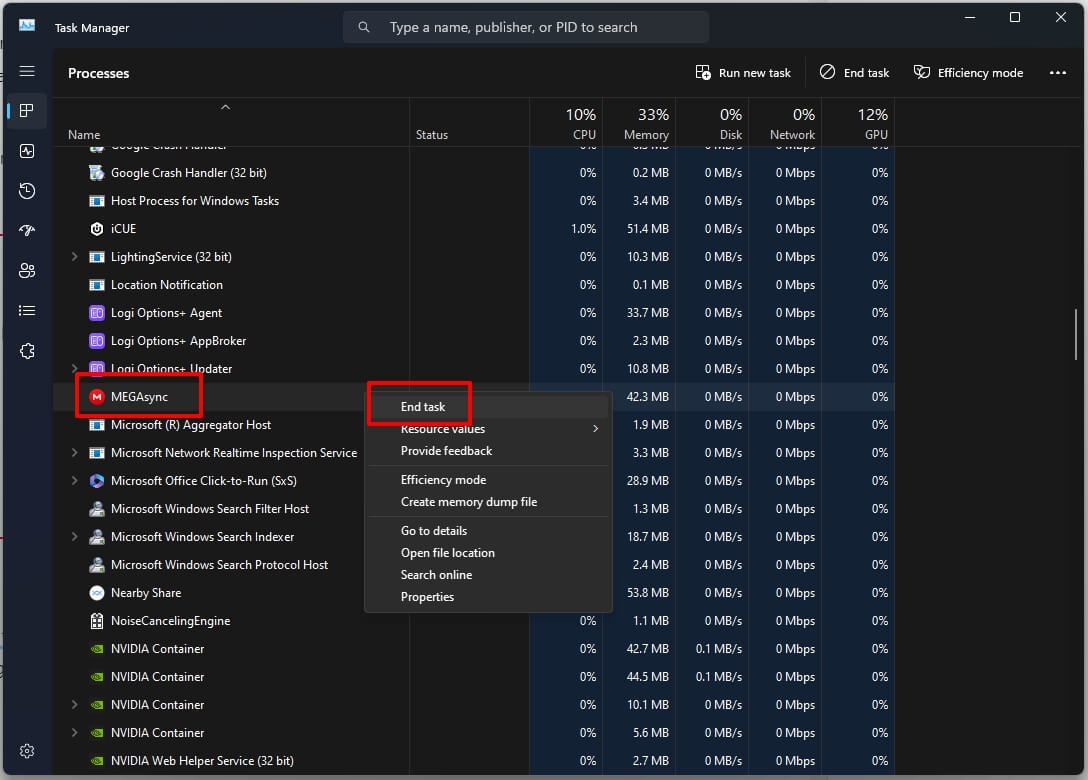
Task: Open the App history icon in sidebar
Action: pyautogui.click(x=27, y=191)
